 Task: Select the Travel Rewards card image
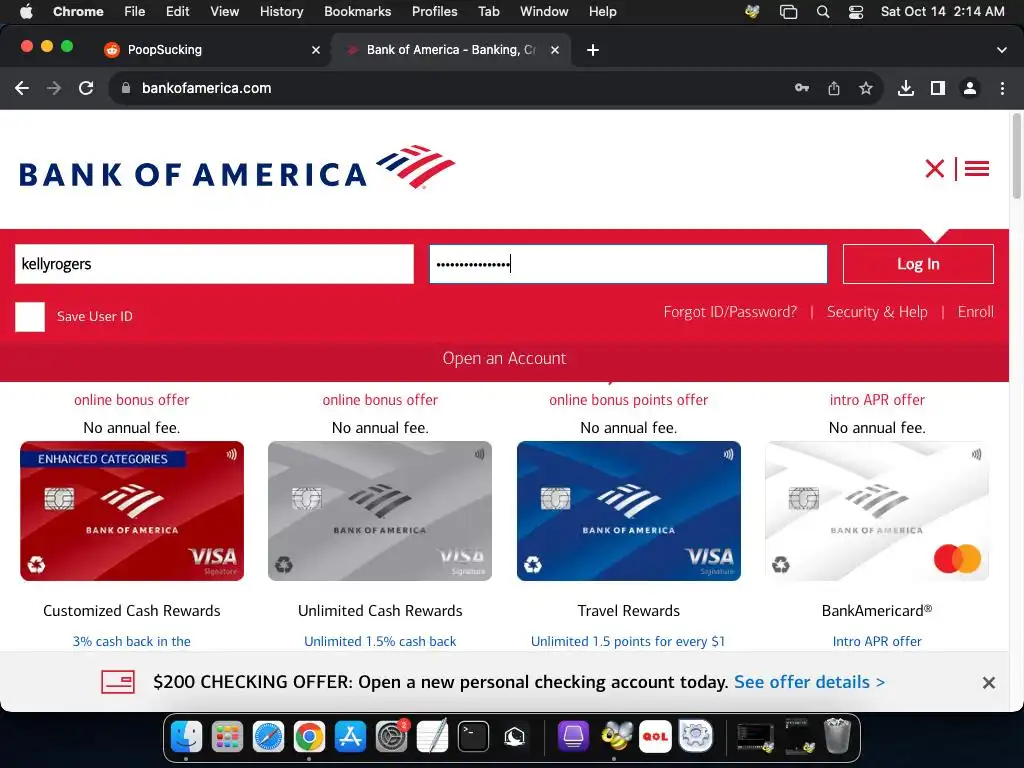point(629,511)
